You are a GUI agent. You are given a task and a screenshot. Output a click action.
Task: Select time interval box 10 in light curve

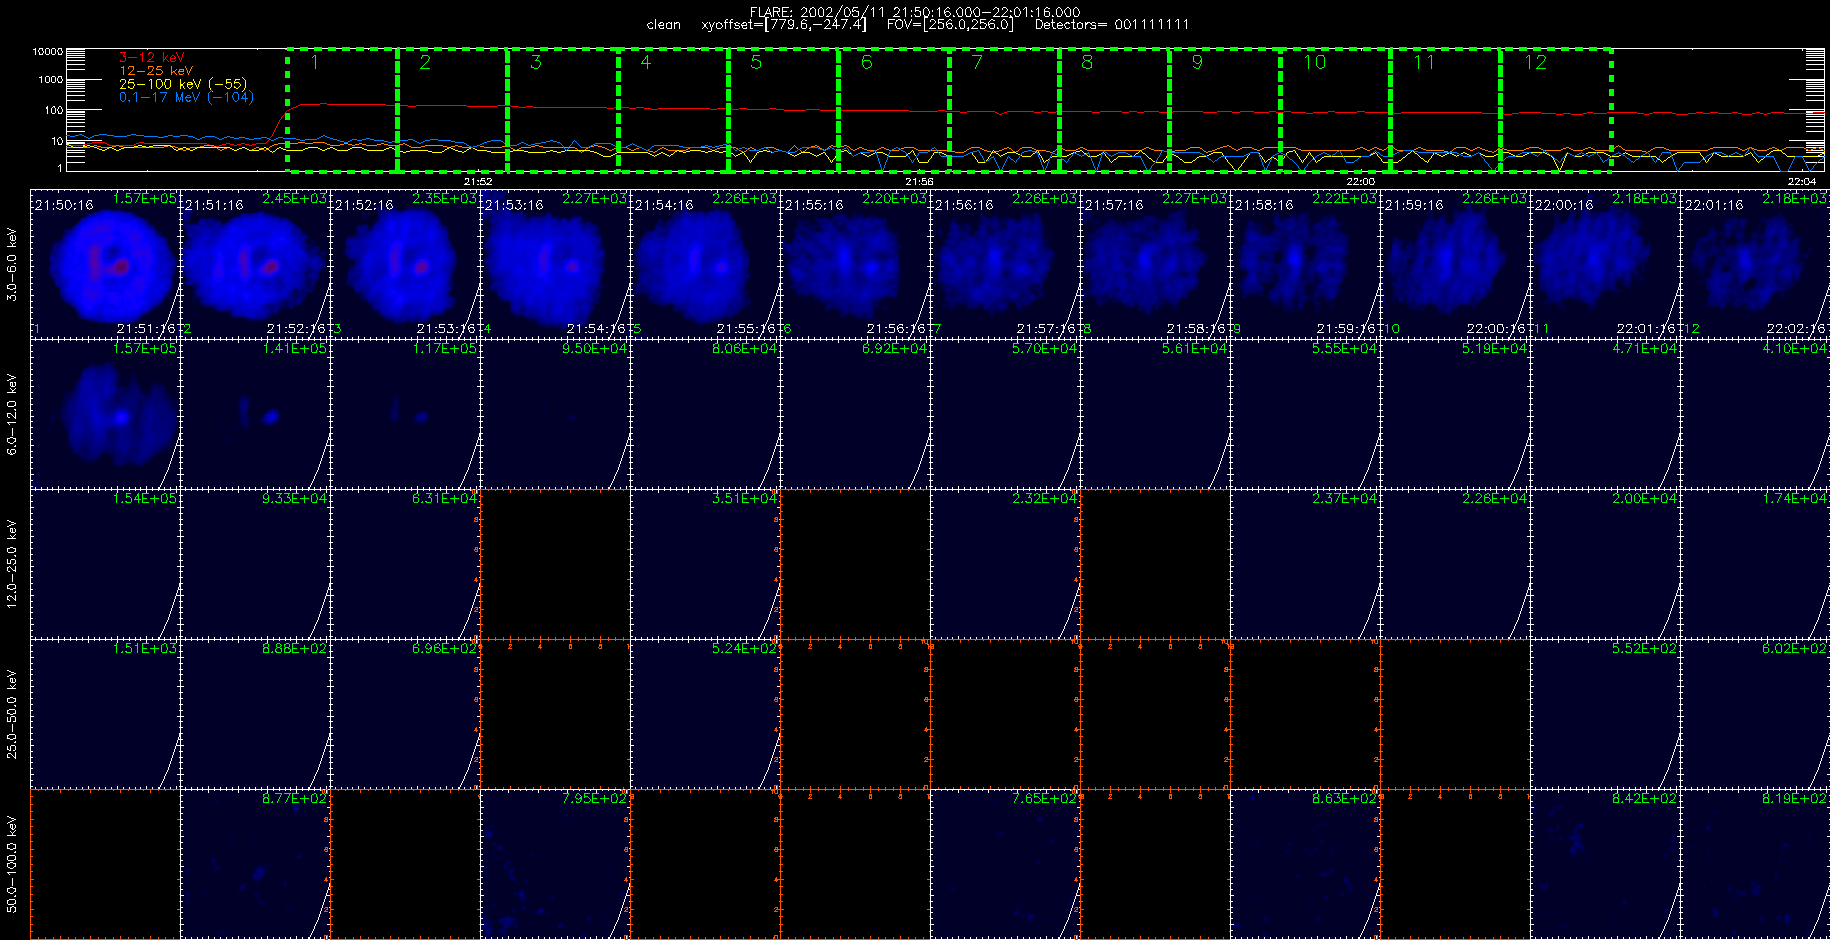pyautogui.click(x=1335, y=110)
